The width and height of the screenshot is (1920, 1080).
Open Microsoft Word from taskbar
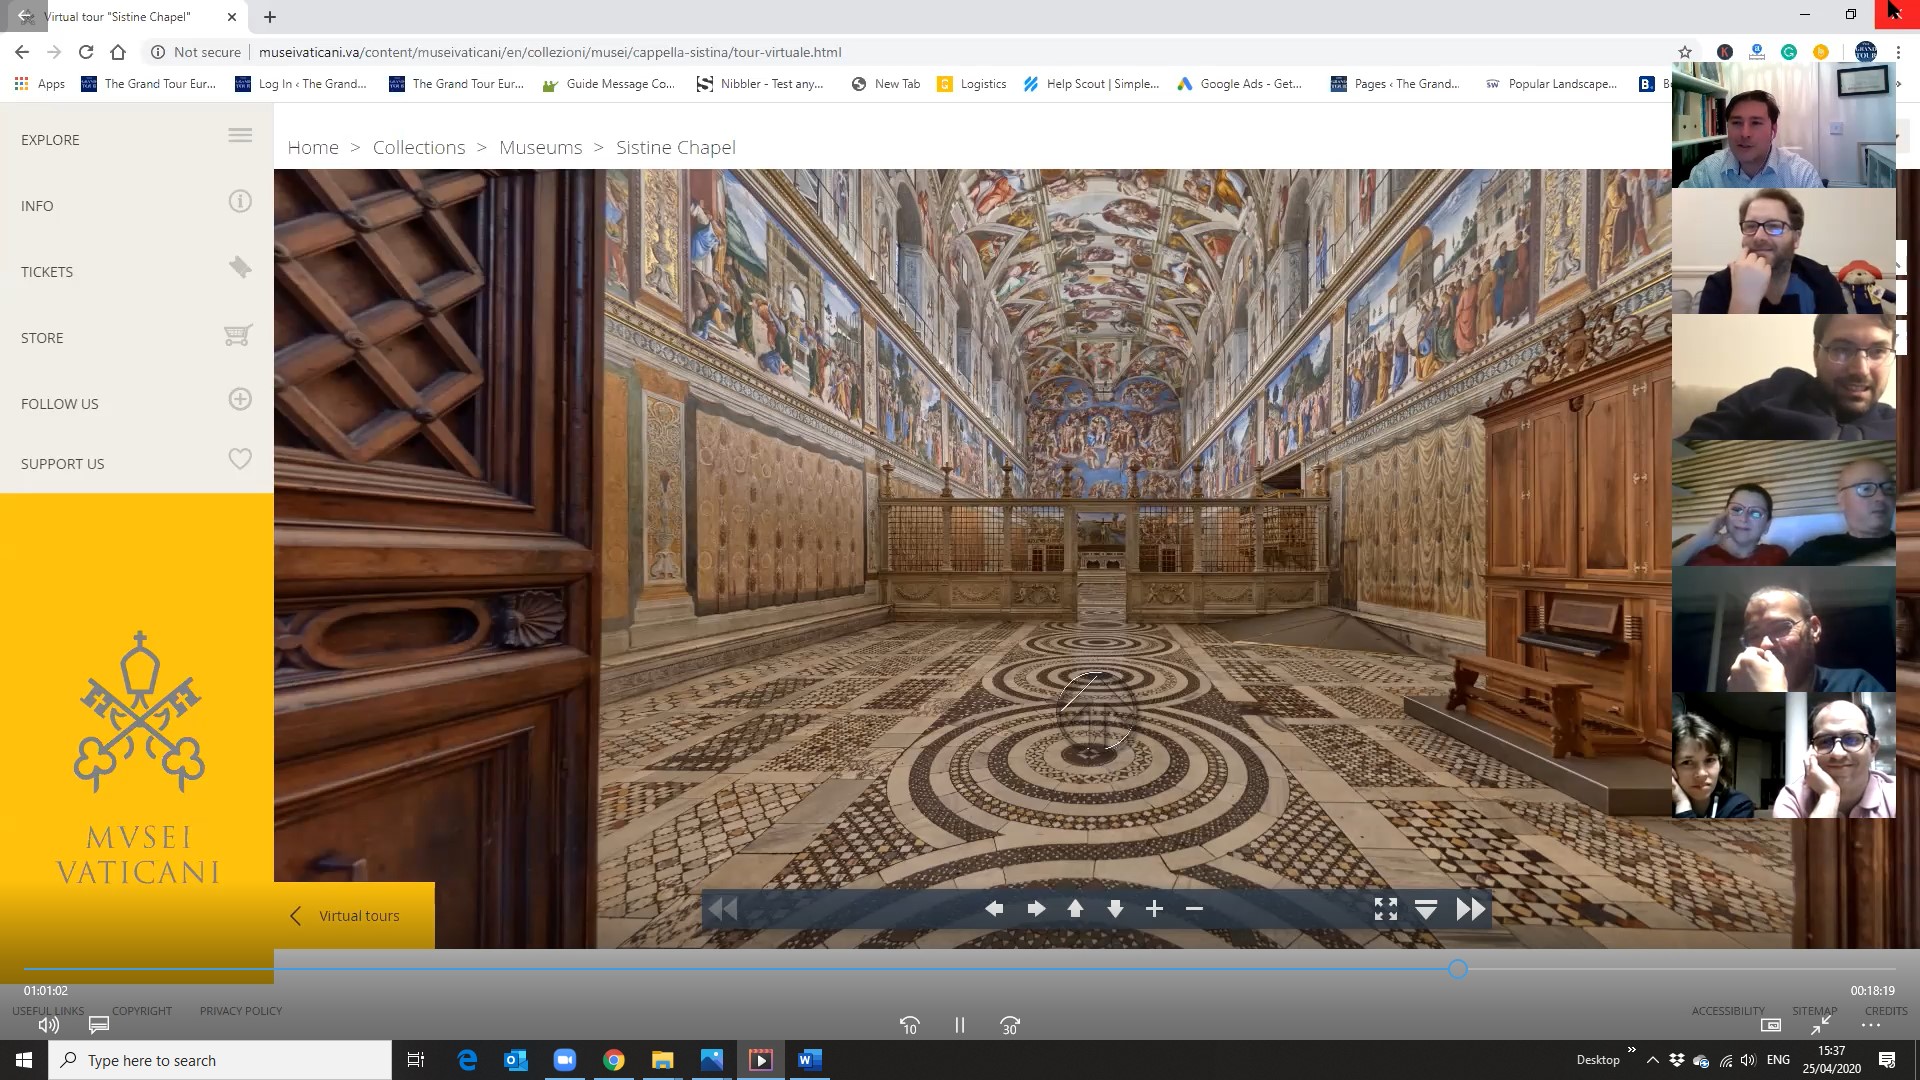(x=810, y=1060)
